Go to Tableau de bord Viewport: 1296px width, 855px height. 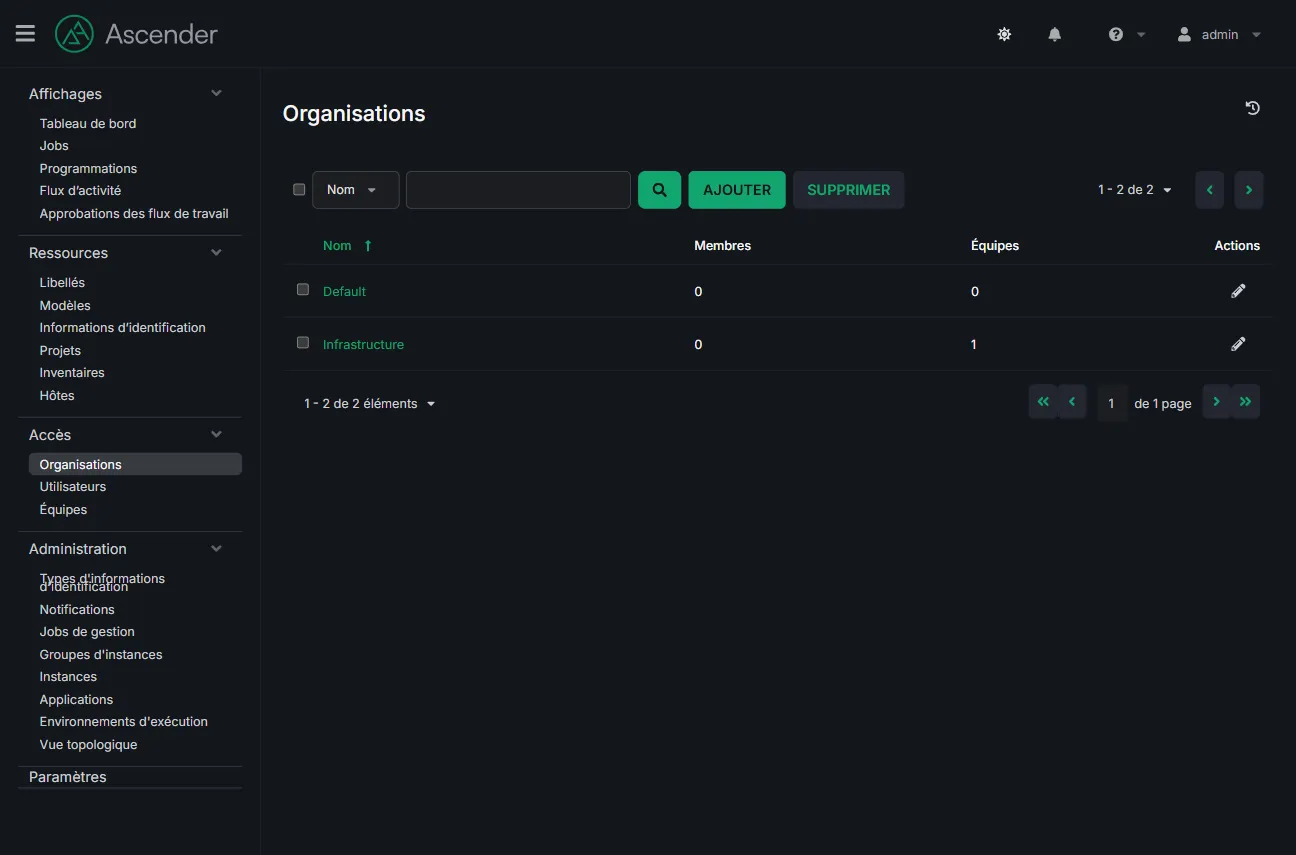tap(88, 124)
